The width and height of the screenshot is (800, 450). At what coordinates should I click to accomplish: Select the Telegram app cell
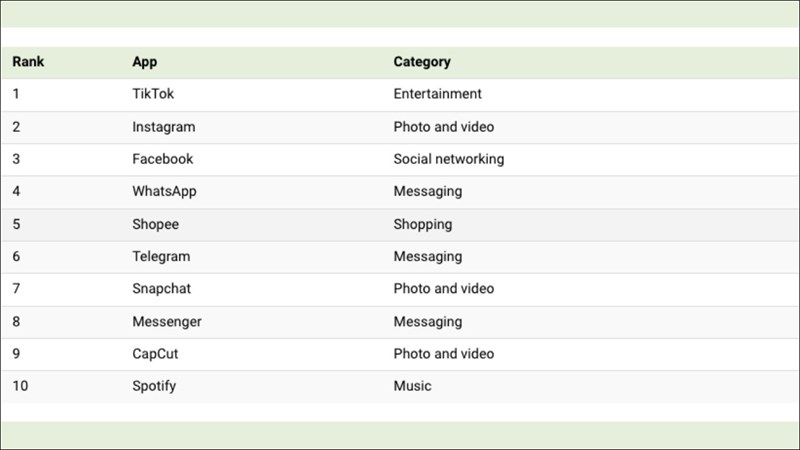161,256
